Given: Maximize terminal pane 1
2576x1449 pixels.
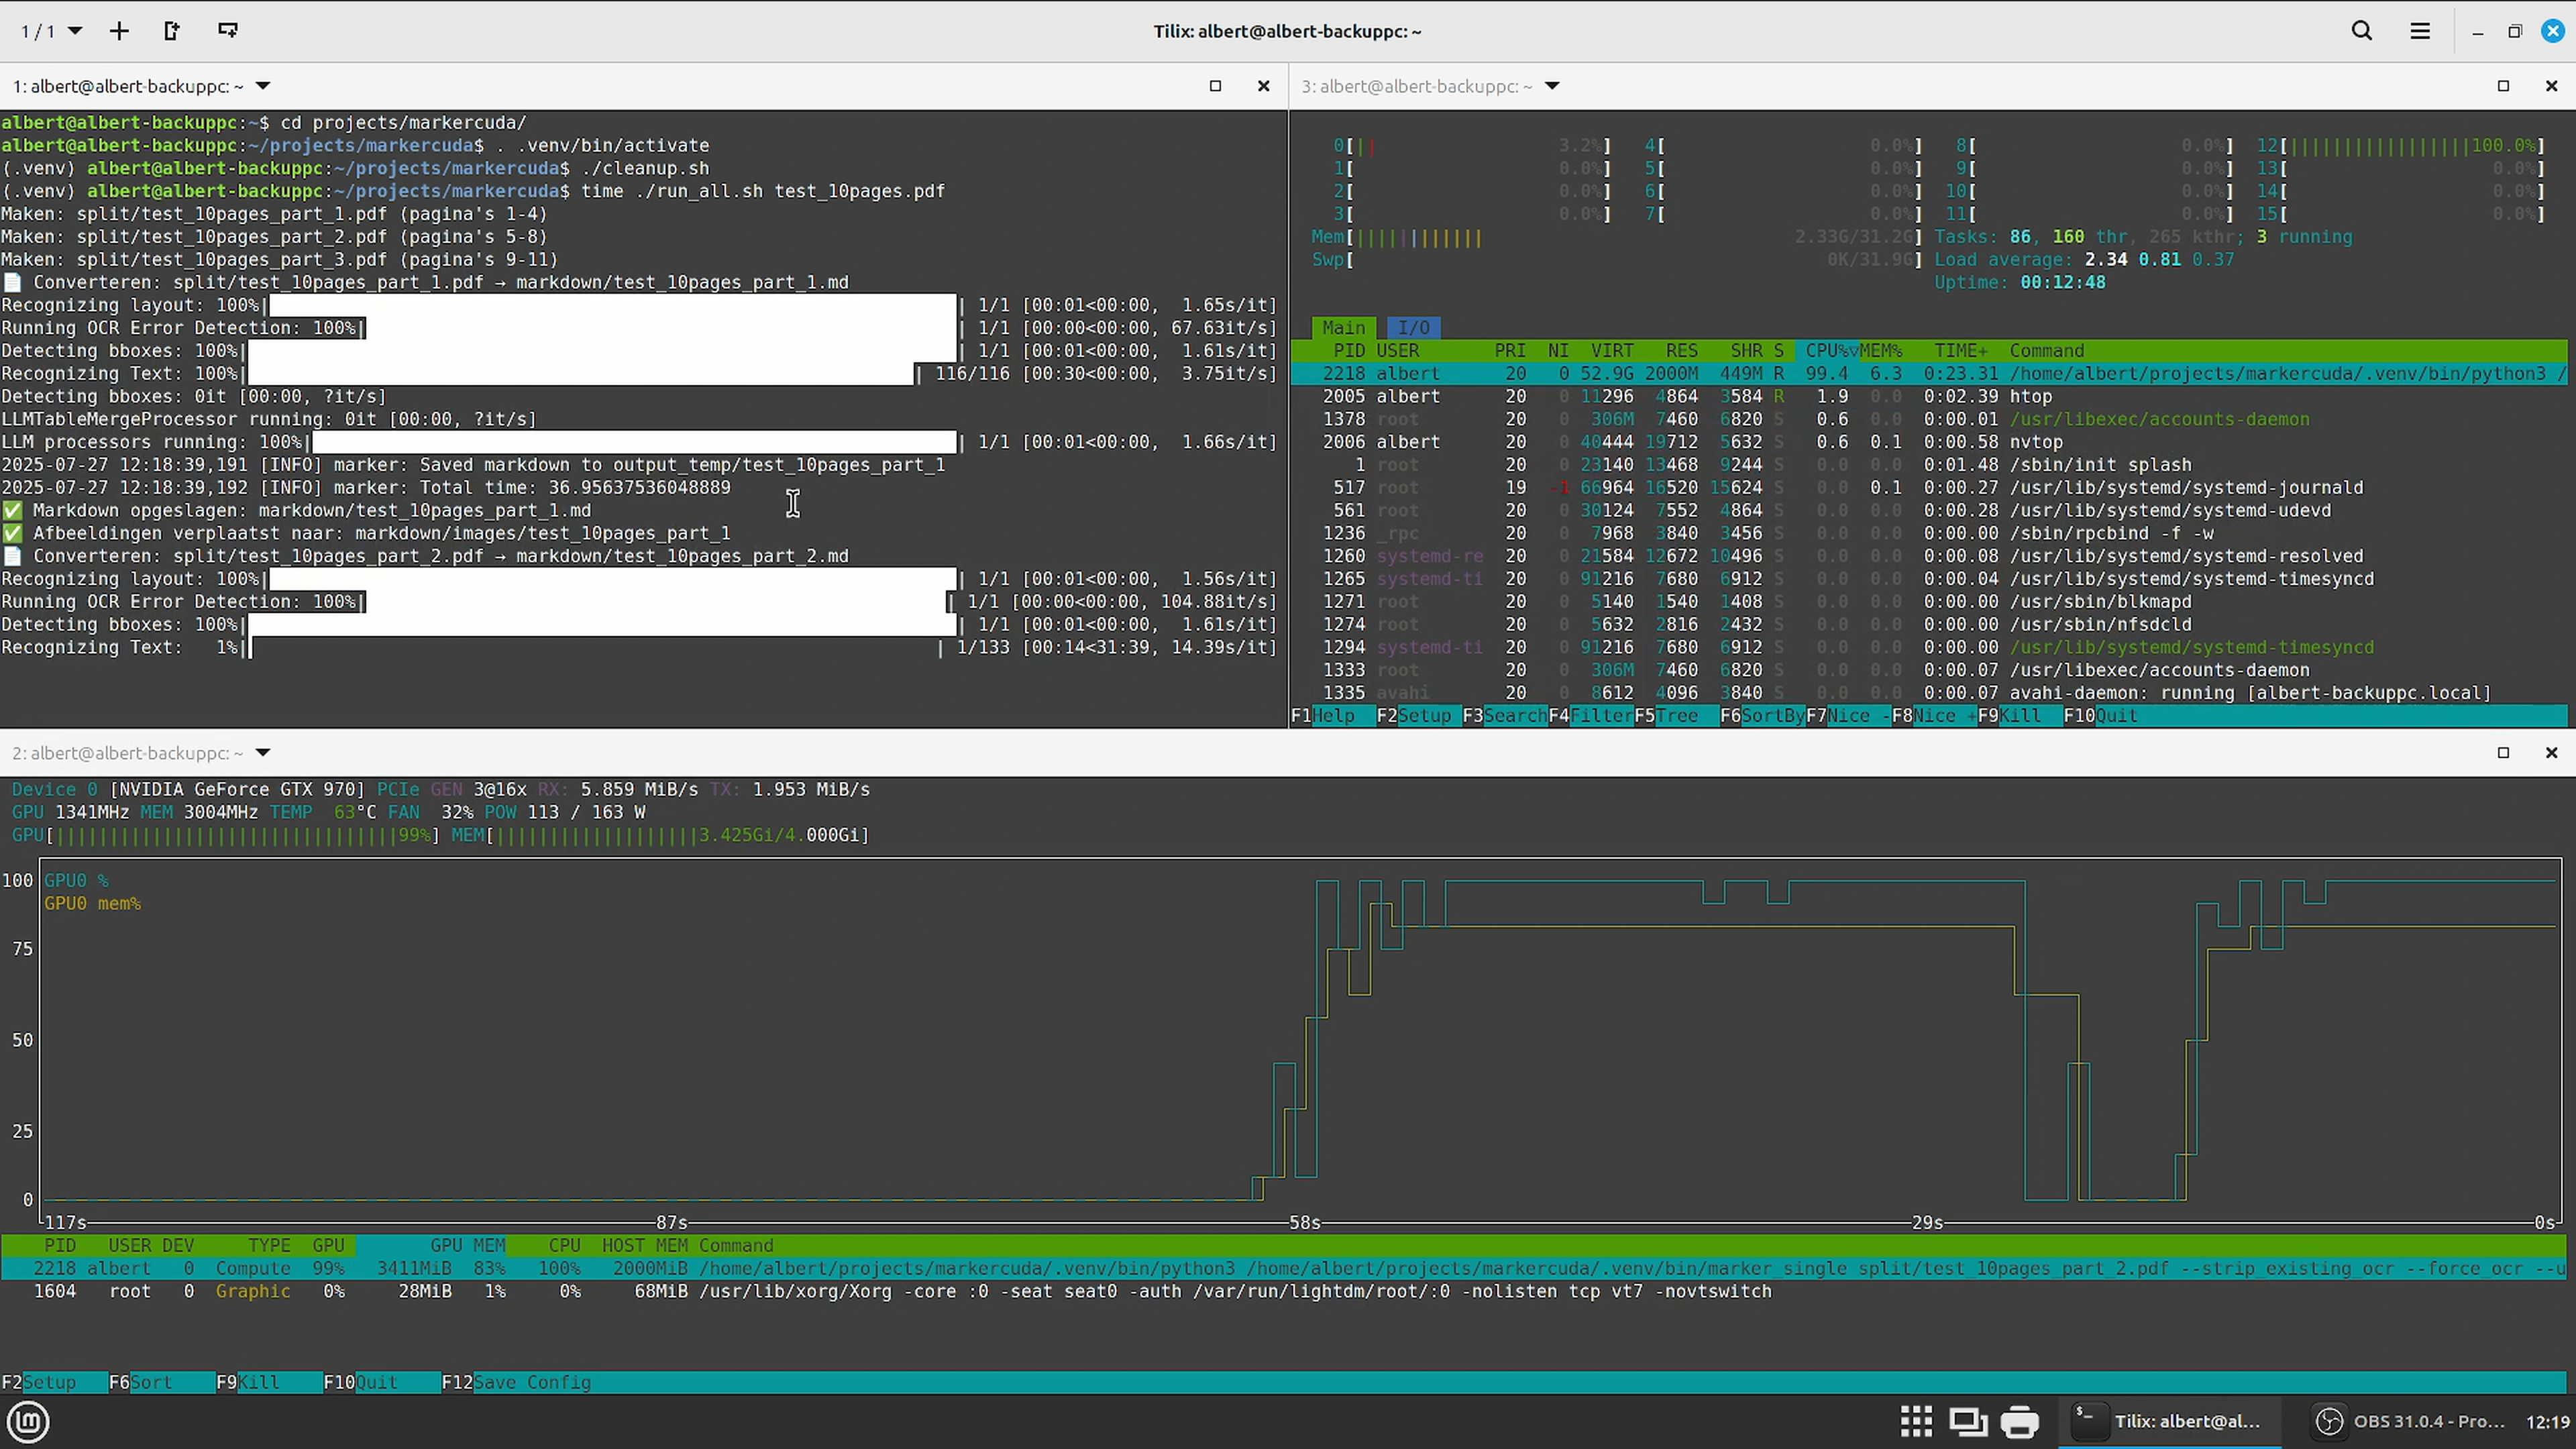Looking at the screenshot, I should point(1215,86).
